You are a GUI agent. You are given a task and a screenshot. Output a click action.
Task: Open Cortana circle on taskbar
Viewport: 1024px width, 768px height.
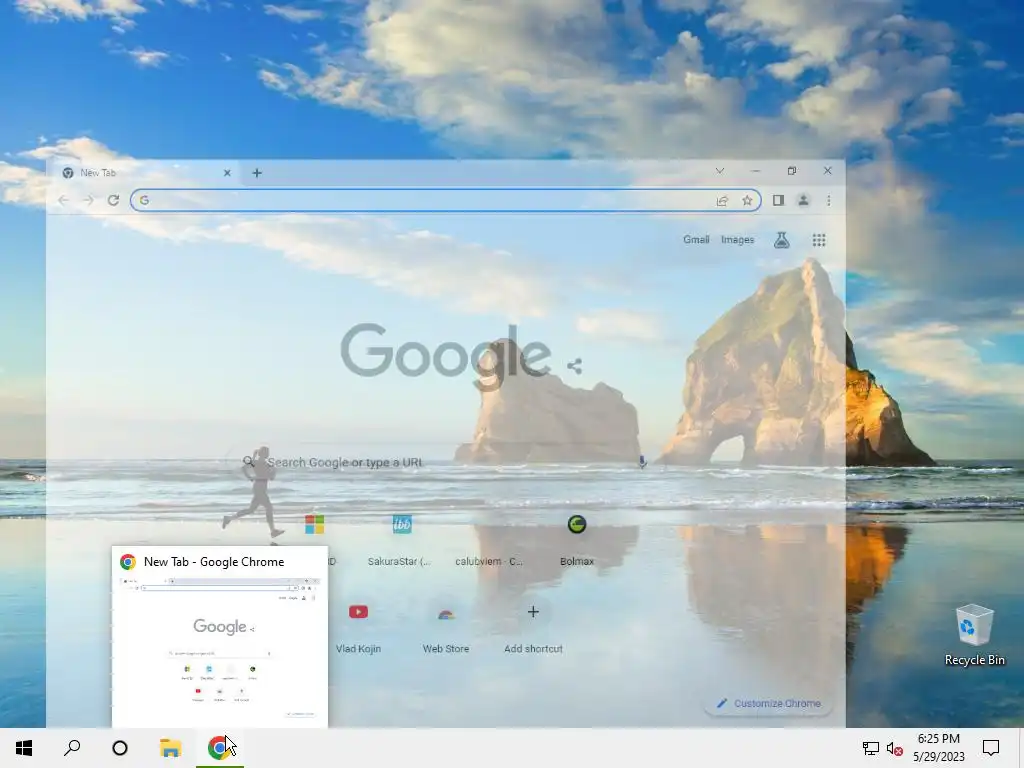pyautogui.click(x=120, y=748)
